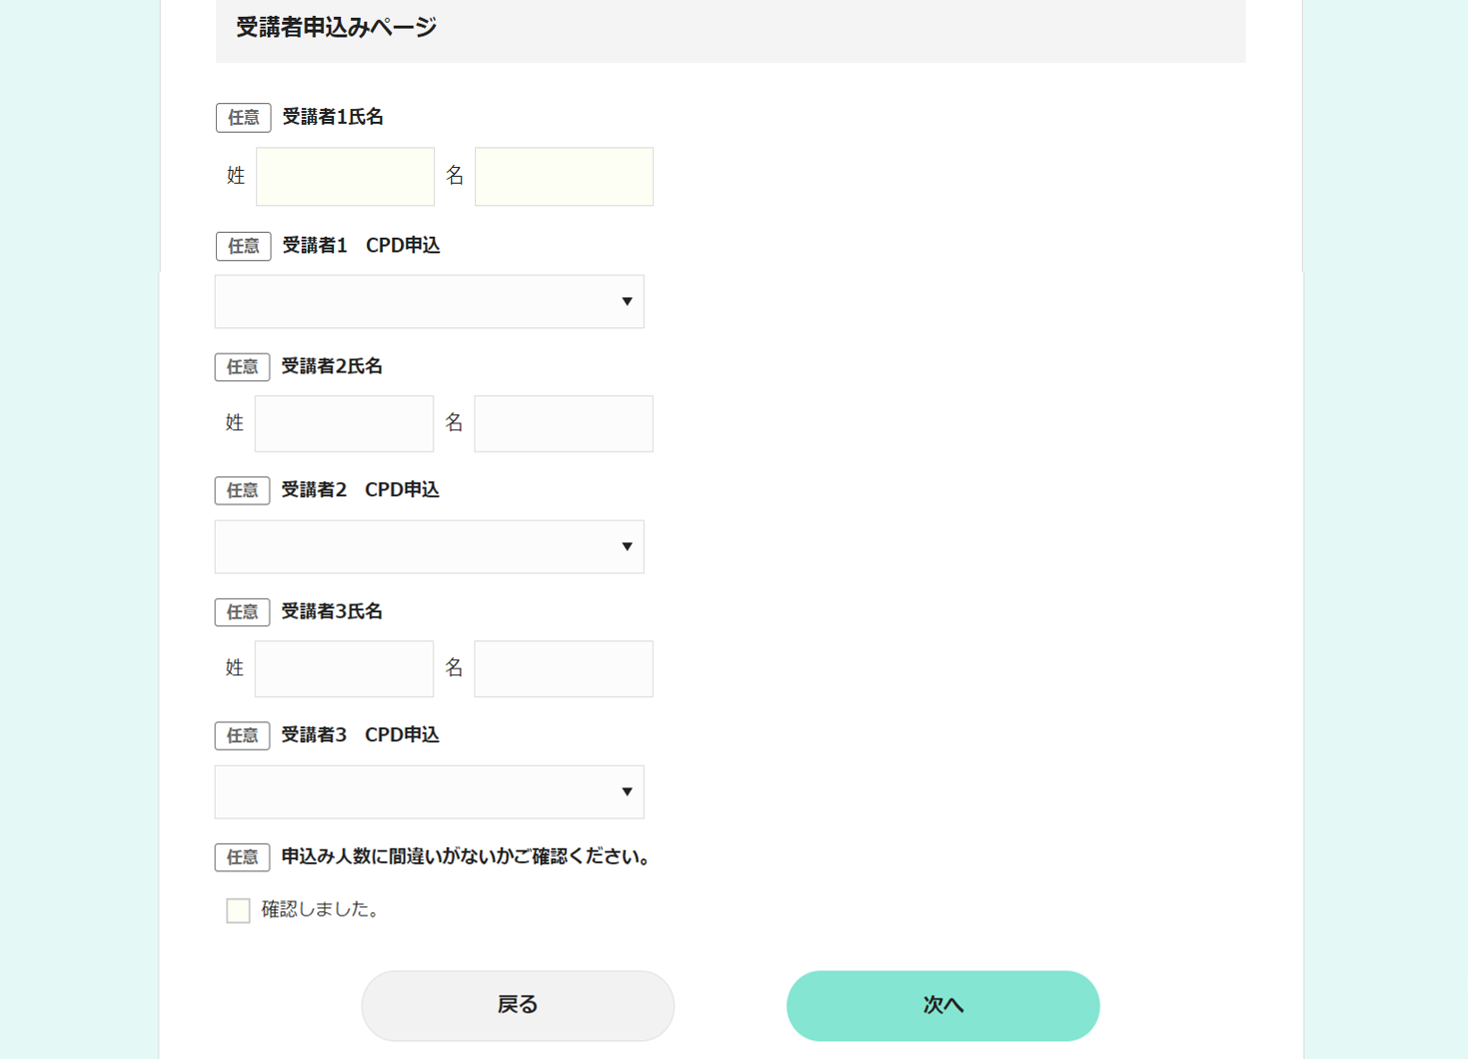Click the 名 field for 受講者2
Screen dimensions: 1468x1059
tap(563, 423)
